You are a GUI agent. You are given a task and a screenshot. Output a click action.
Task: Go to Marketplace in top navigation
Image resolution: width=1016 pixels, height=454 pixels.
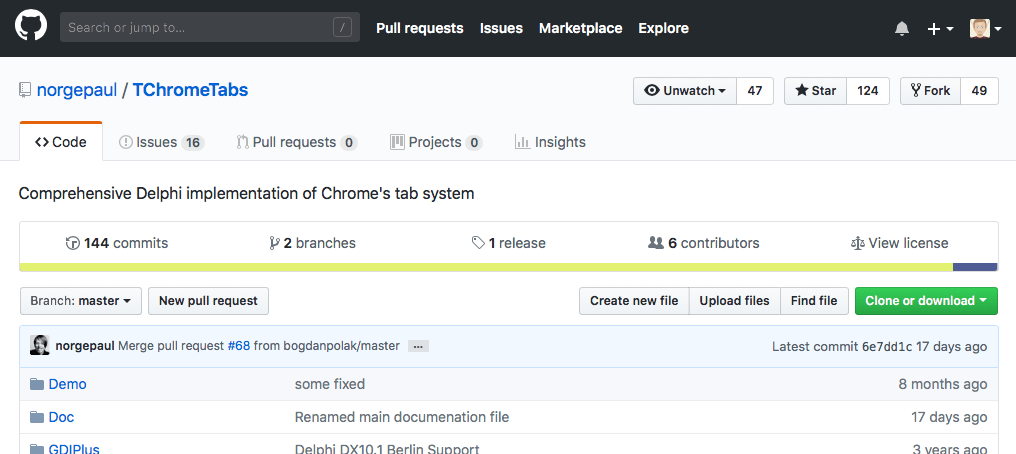click(x=581, y=28)
